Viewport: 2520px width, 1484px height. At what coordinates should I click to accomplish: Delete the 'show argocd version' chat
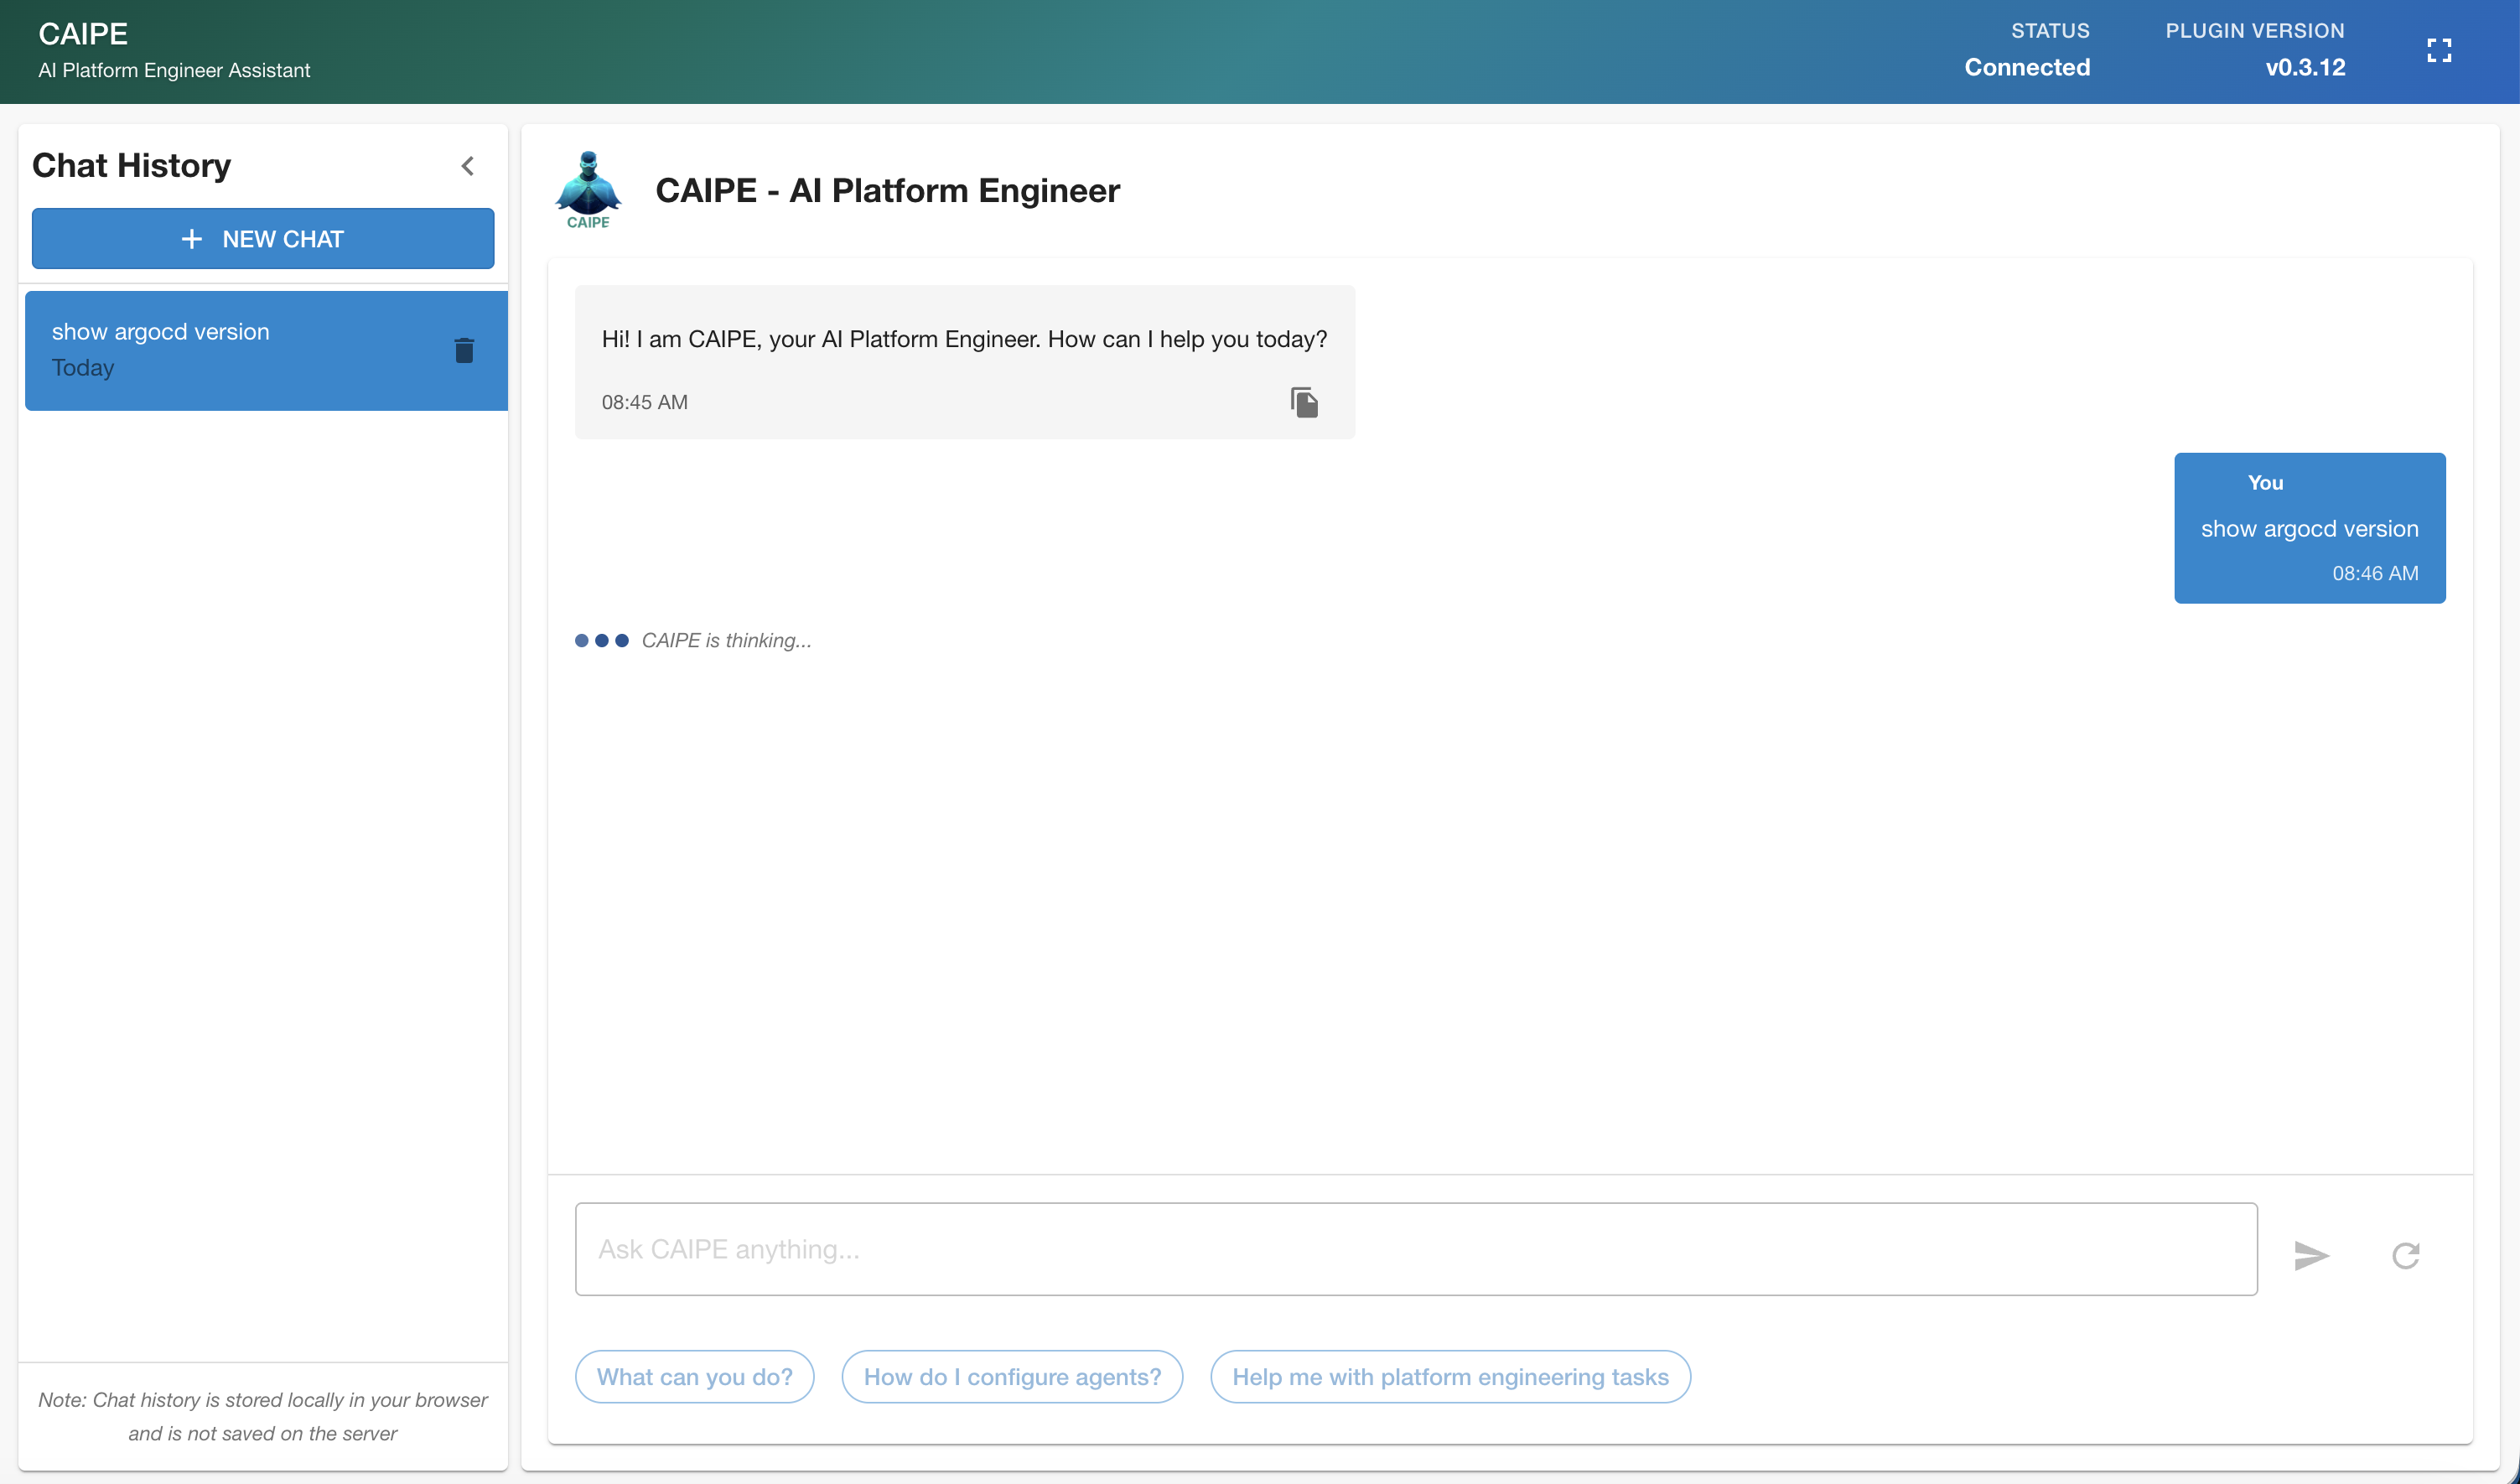click(x=463, y=350)
